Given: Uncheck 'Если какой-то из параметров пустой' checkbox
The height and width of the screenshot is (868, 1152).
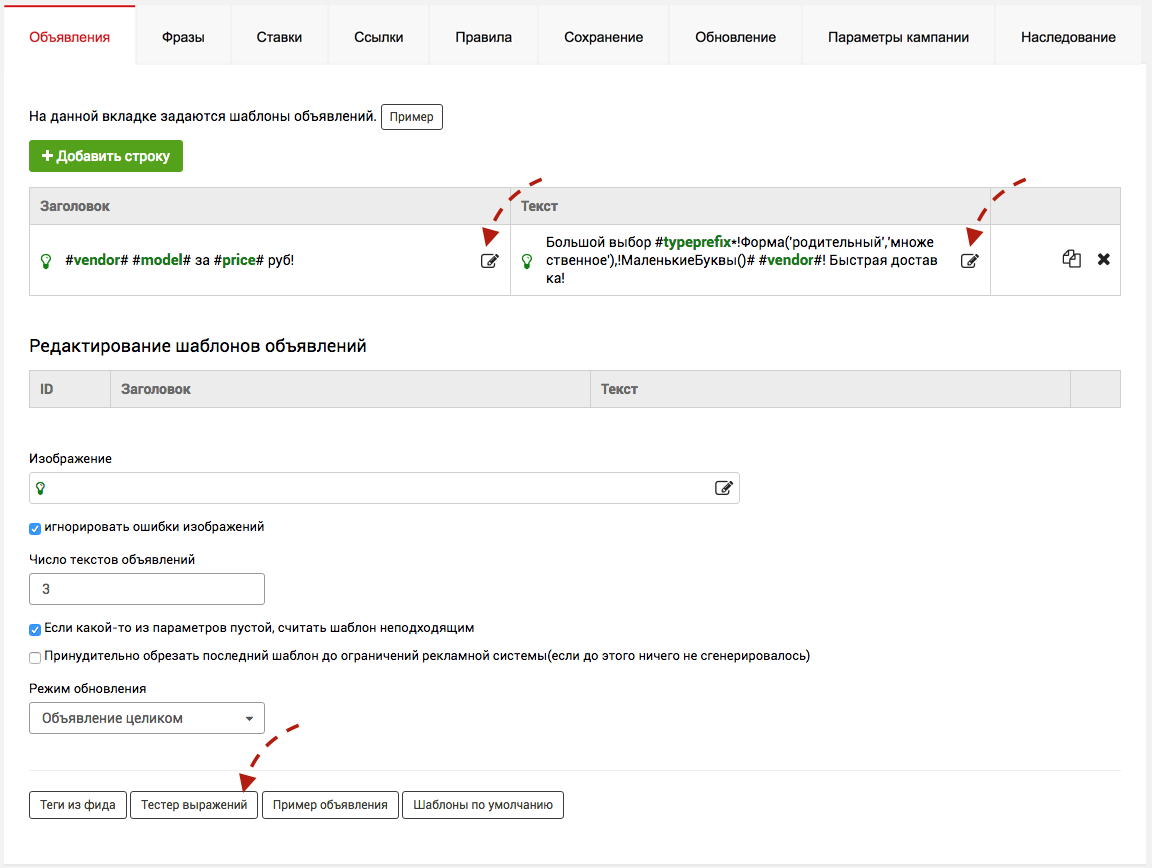Looking at the screenshot, I should pyautogui.click(x=35, y=630).
